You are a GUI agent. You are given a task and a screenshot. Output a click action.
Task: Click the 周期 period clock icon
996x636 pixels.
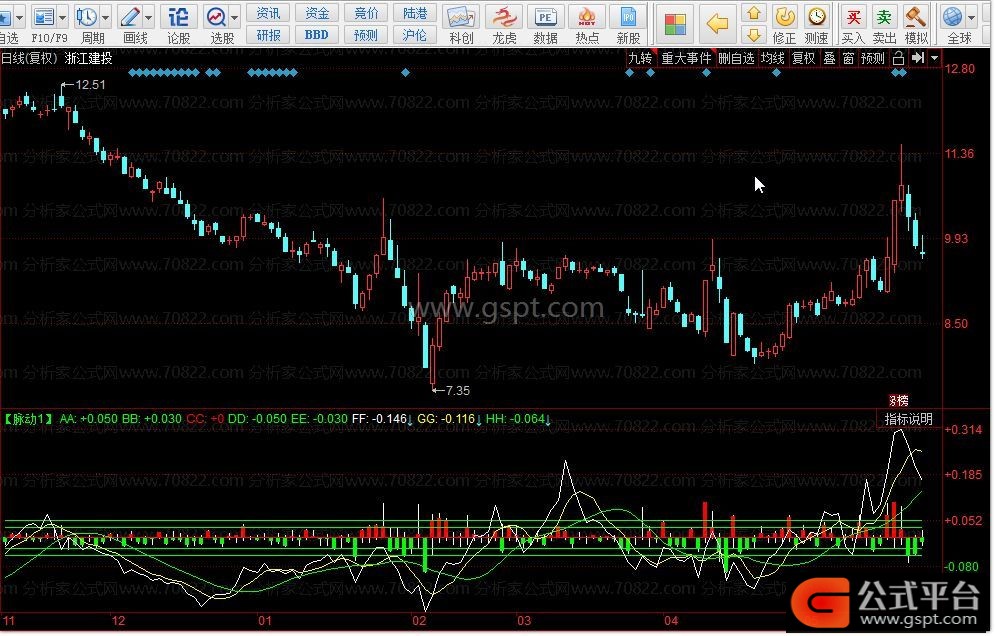click(86, 17)
